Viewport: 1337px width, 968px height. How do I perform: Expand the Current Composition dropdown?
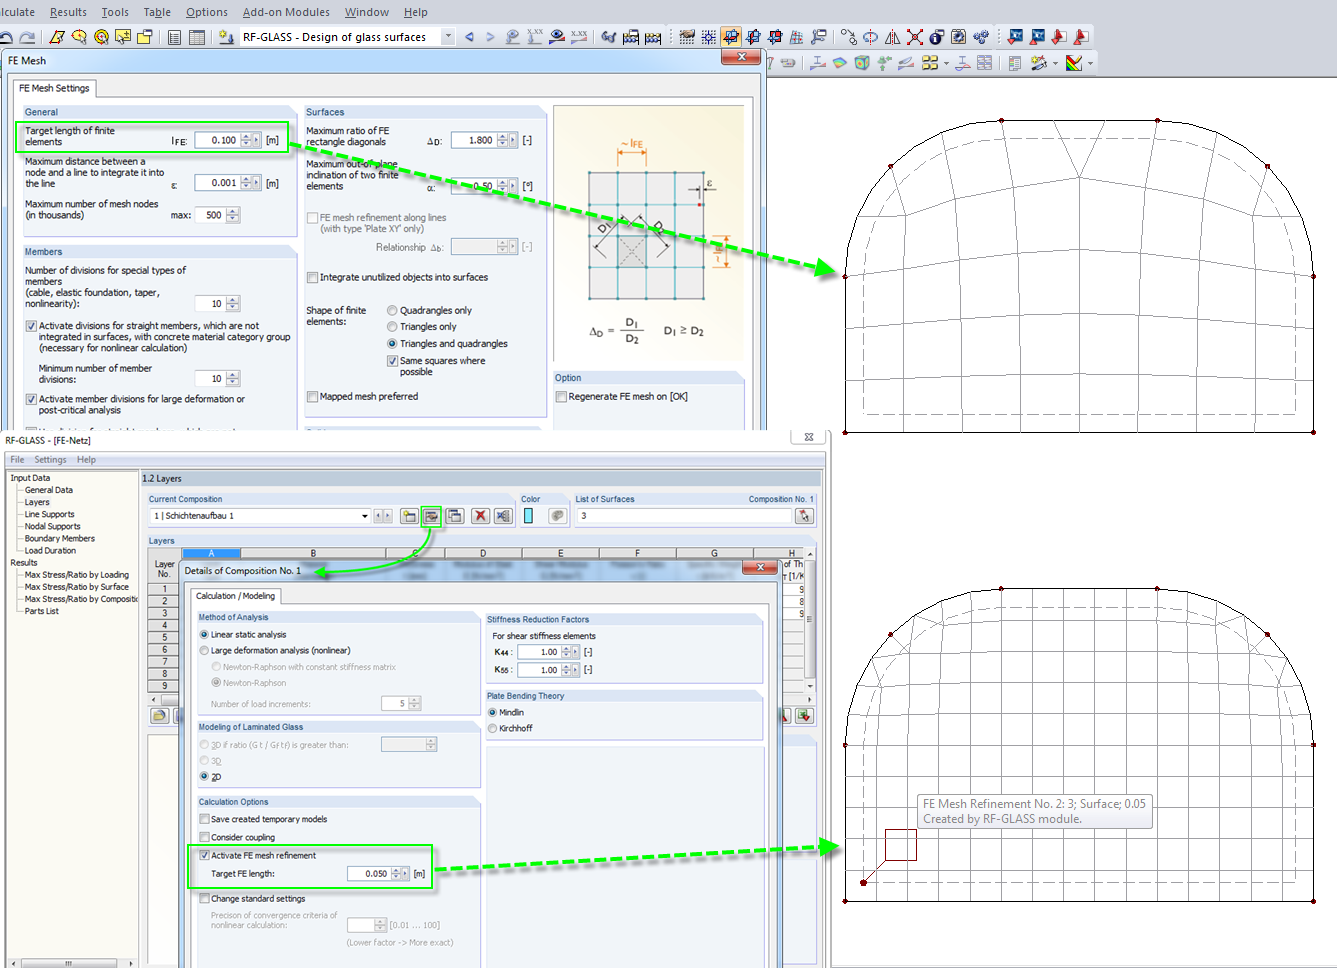(x=364, y=516)
